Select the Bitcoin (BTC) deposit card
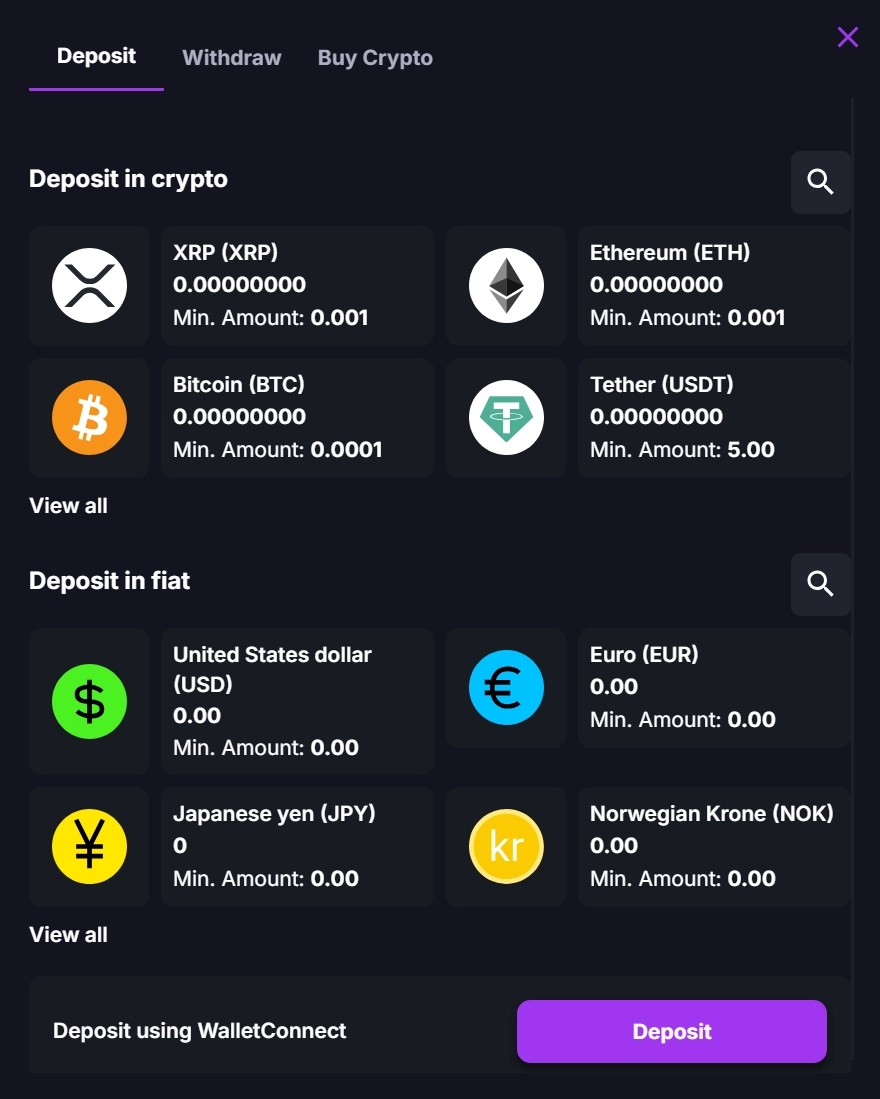 (297, 417)
